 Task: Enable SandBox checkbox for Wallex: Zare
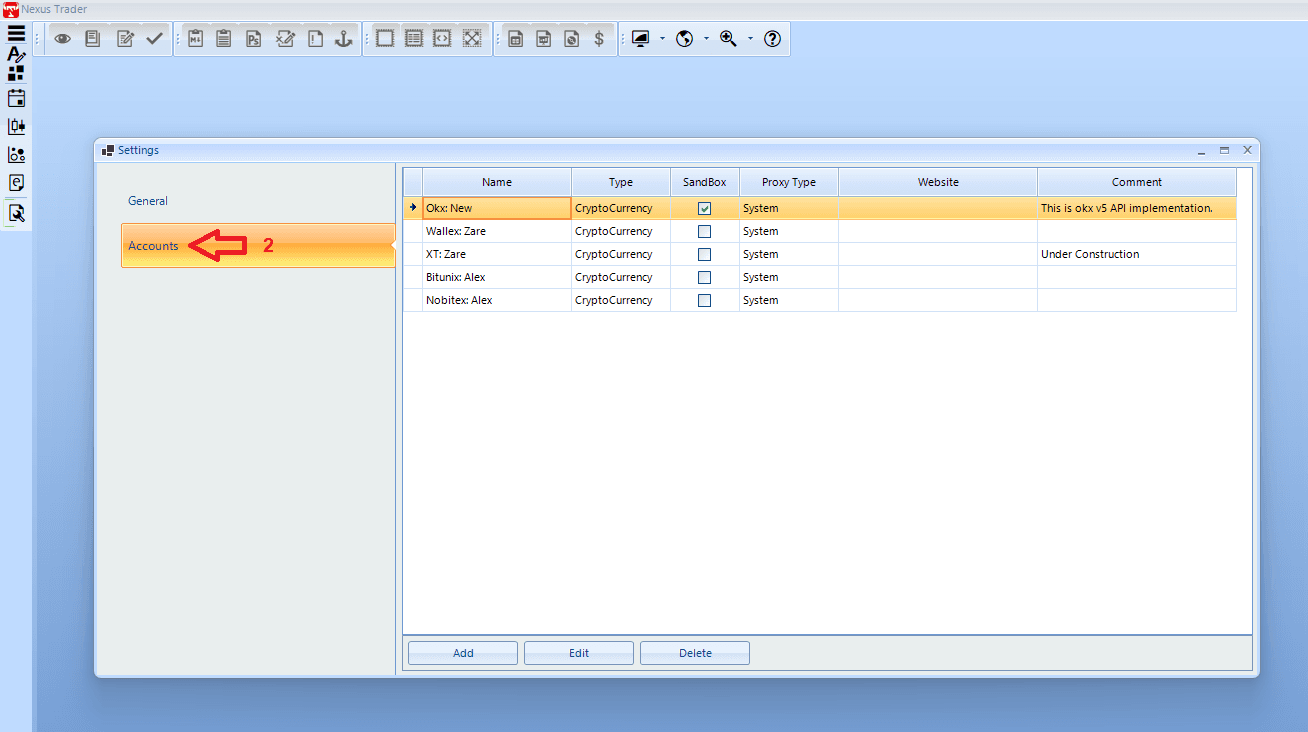click(x=704, y=231)
